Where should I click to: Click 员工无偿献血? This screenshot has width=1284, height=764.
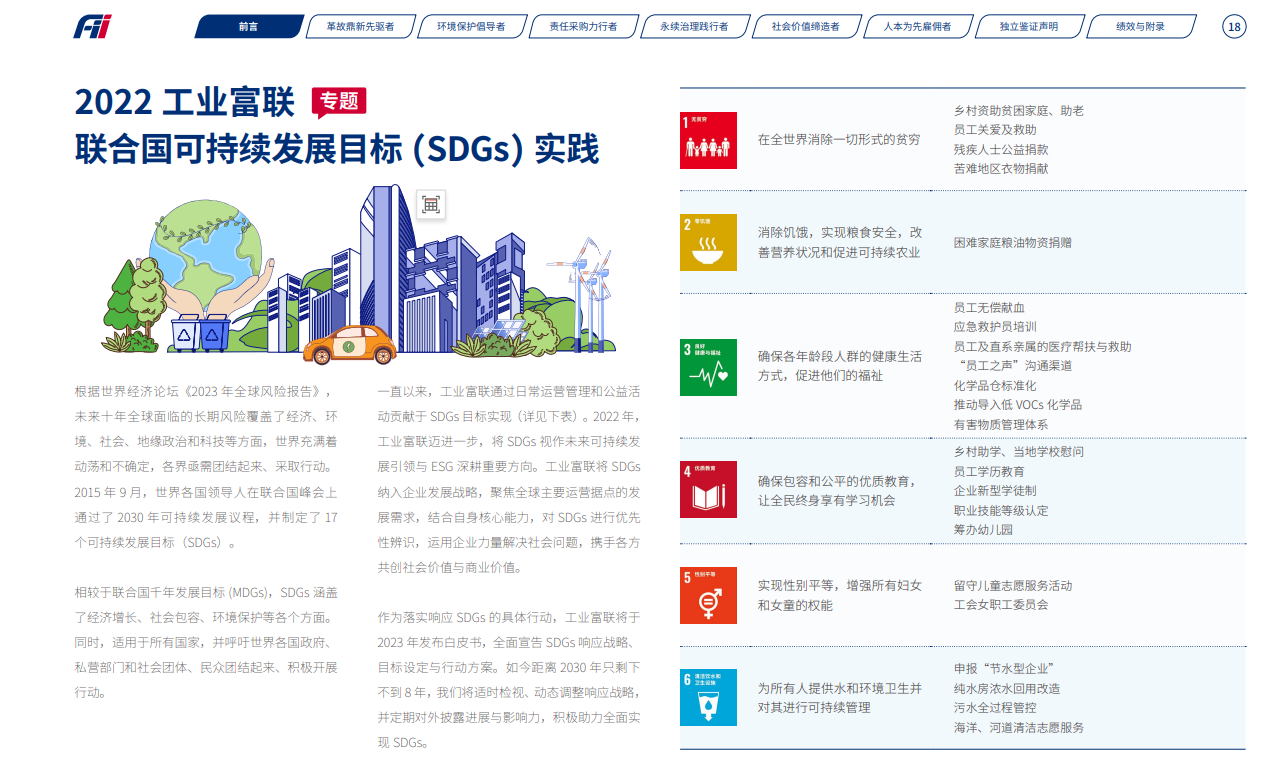(989, 308)
